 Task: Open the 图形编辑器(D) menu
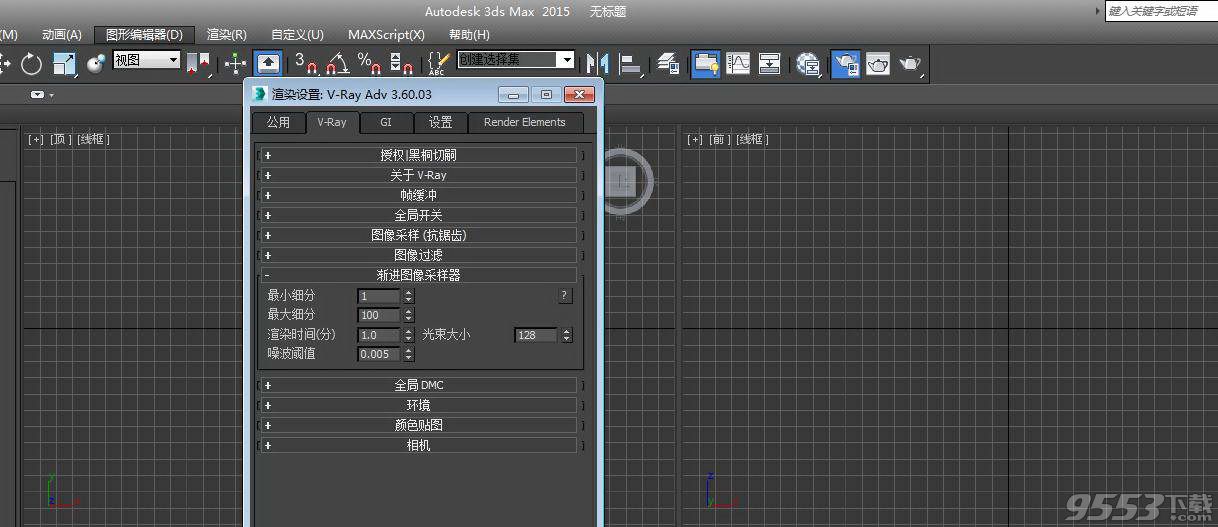144,34
